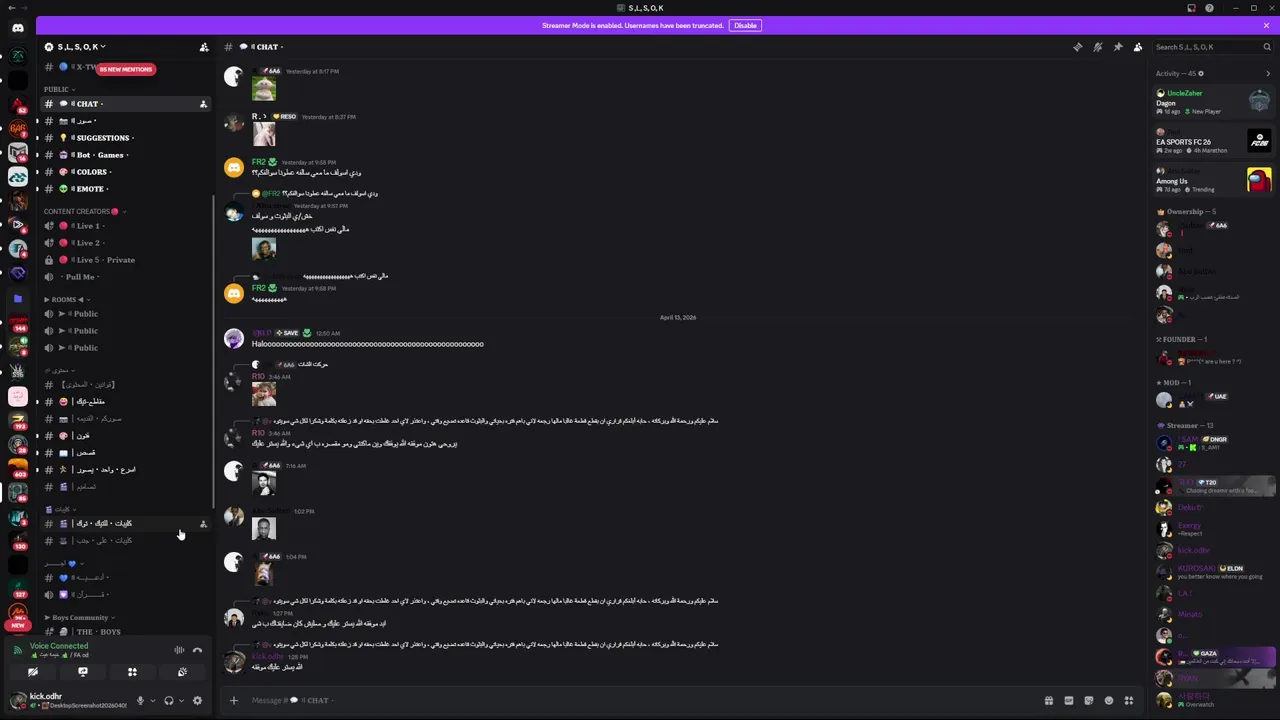Disable Streamer Mode
Viewport: 1280px width, 720px height.
coord(745,25)
